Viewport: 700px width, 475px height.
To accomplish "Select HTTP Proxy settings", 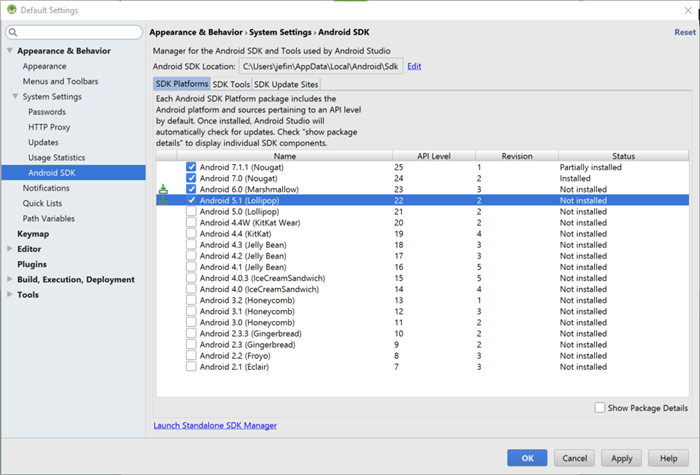I will point(49,127).
